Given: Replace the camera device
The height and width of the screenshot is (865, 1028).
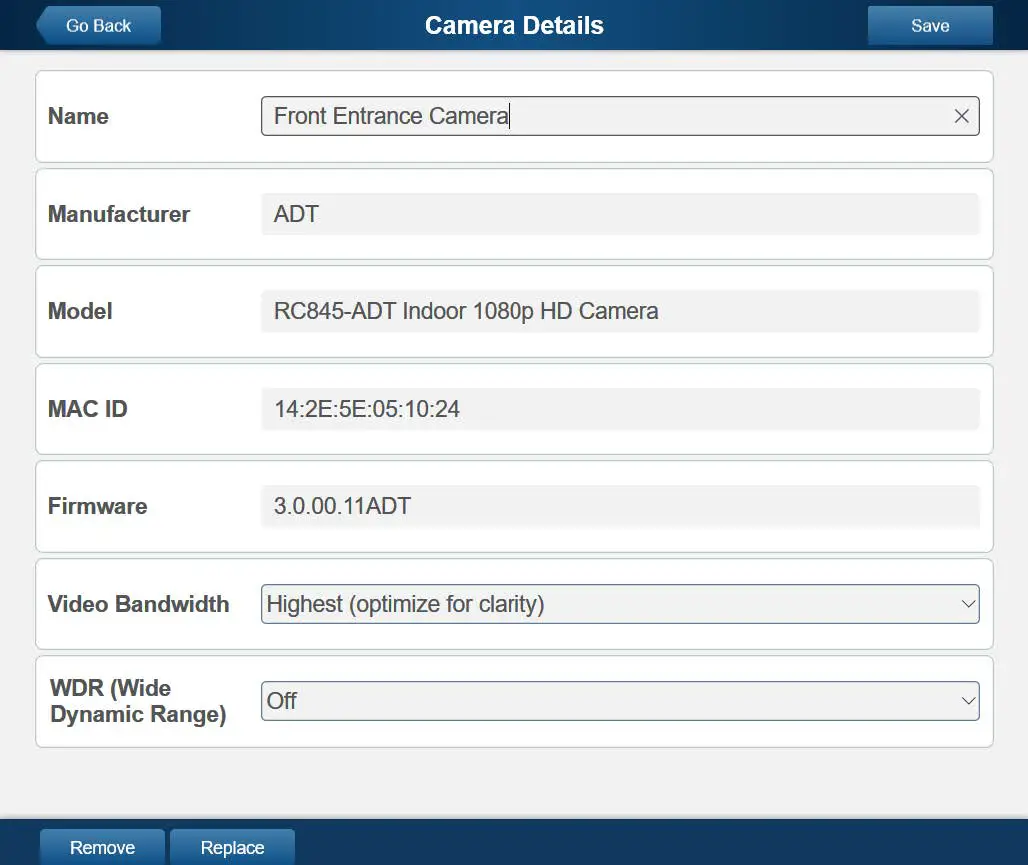Looking at the screenshot, I should 232,847.
